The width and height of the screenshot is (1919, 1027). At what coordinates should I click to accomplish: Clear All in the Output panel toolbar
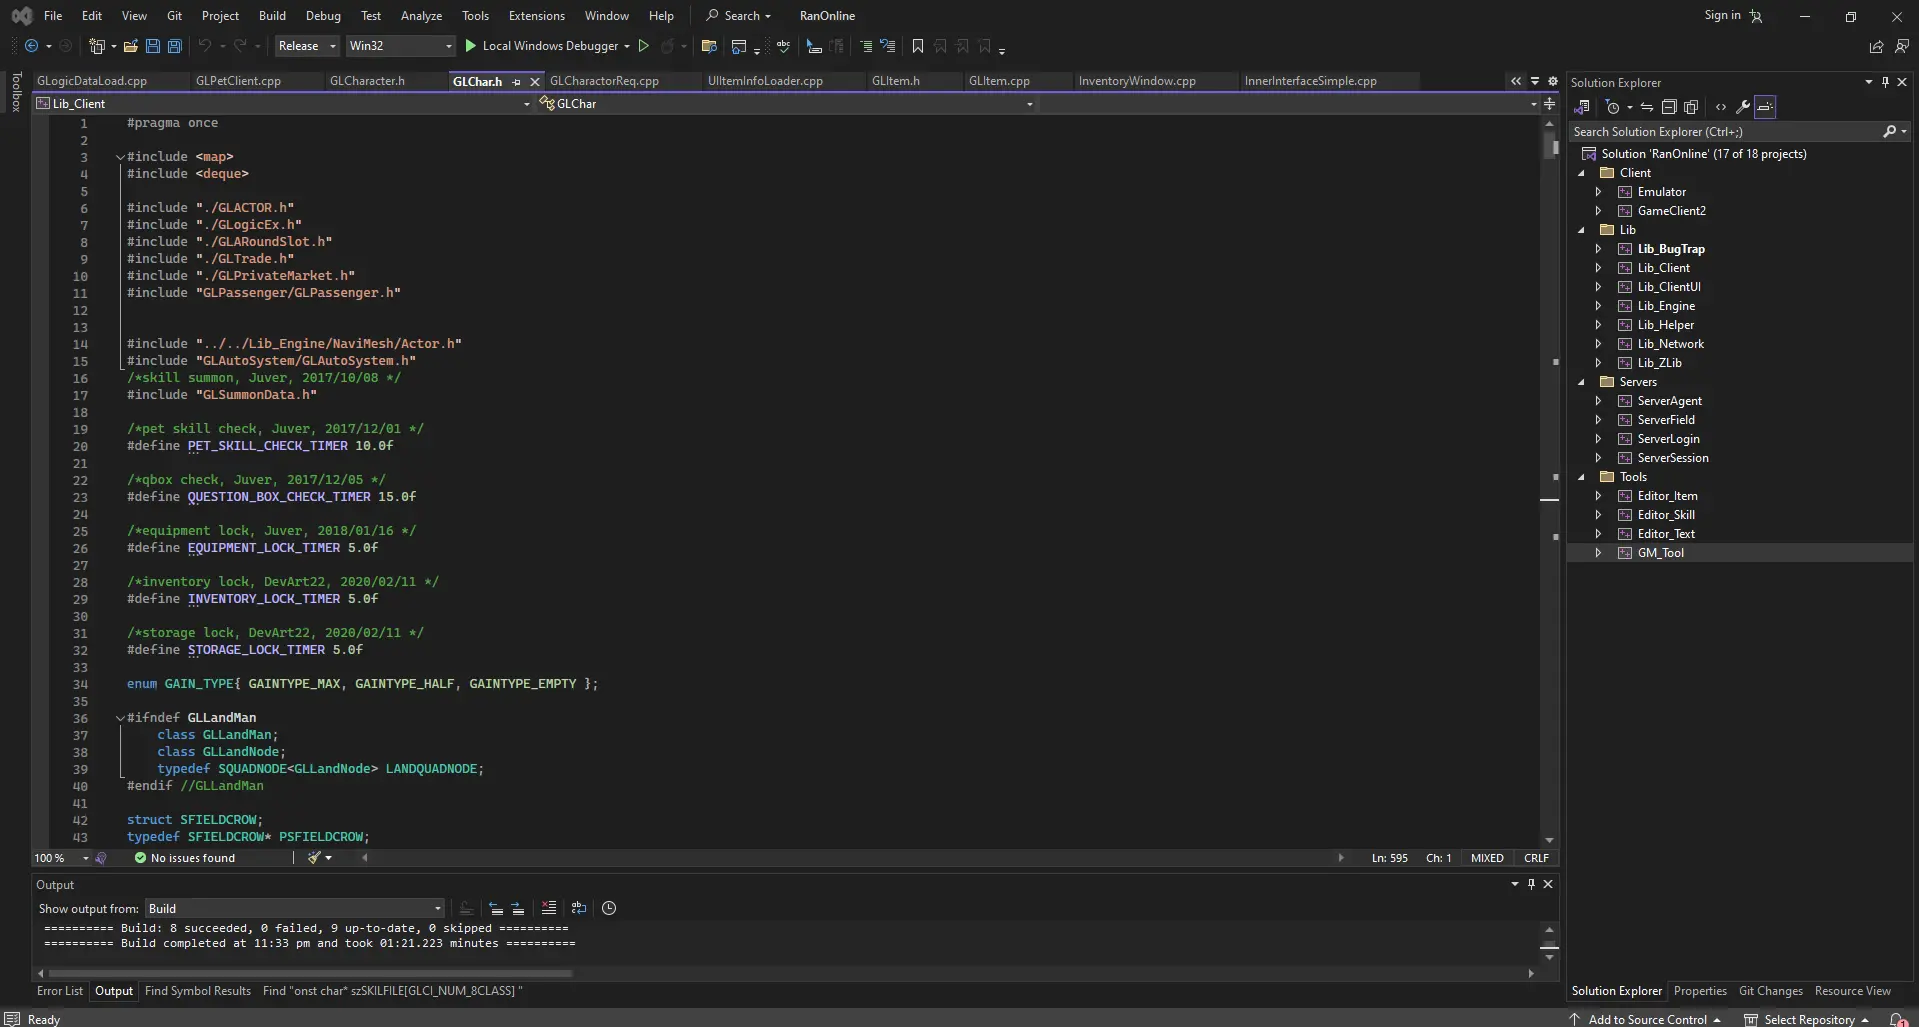(548, 908)
